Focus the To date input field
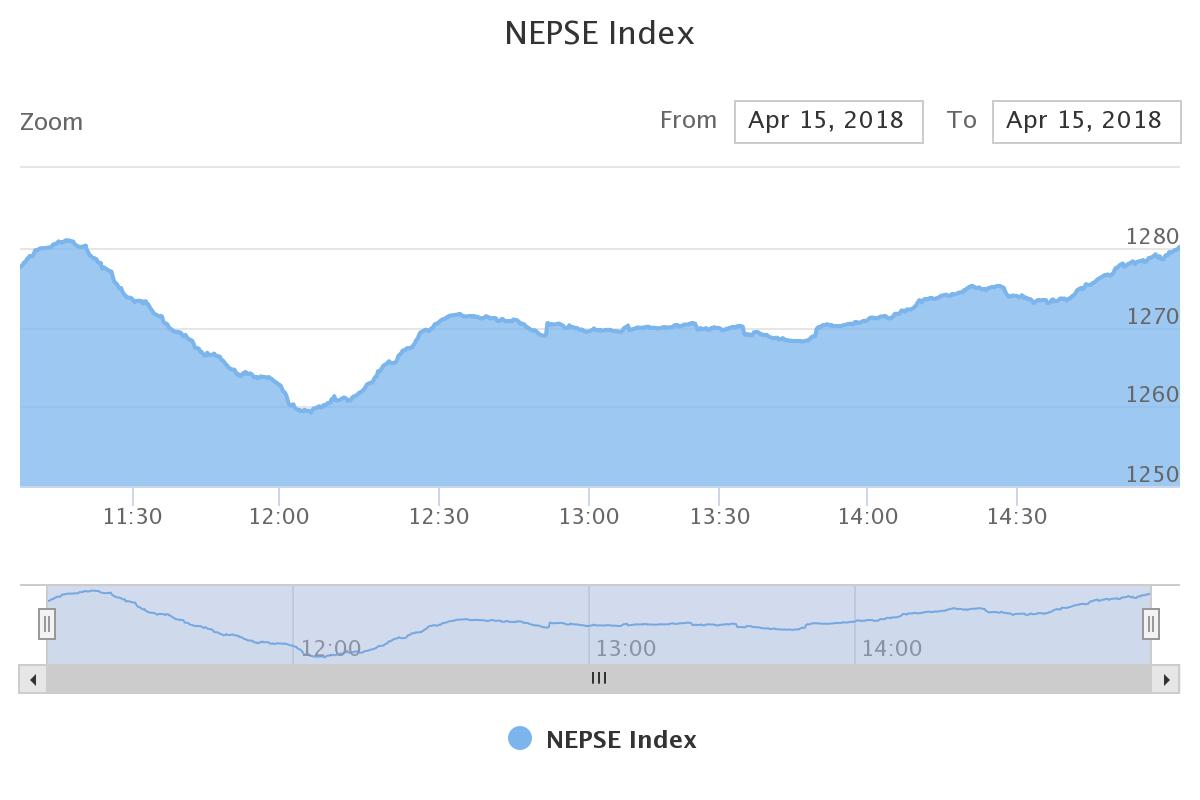 pyautogui.click(x=1086, y=121)
